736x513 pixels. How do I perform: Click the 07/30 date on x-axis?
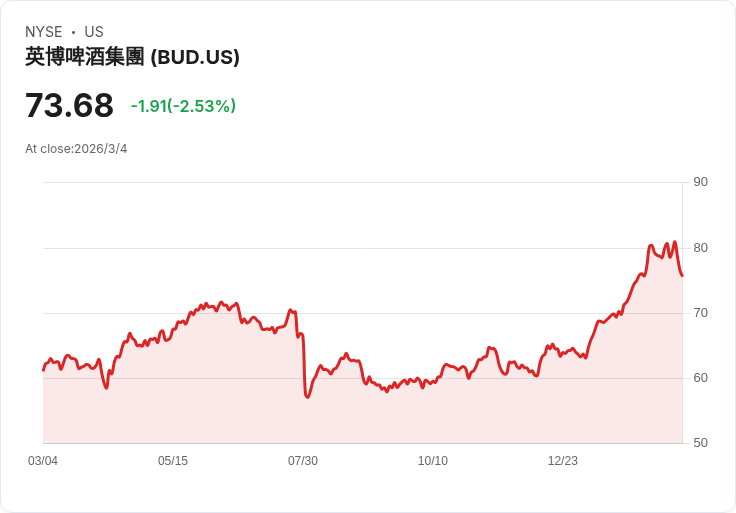tap(303, 461)
